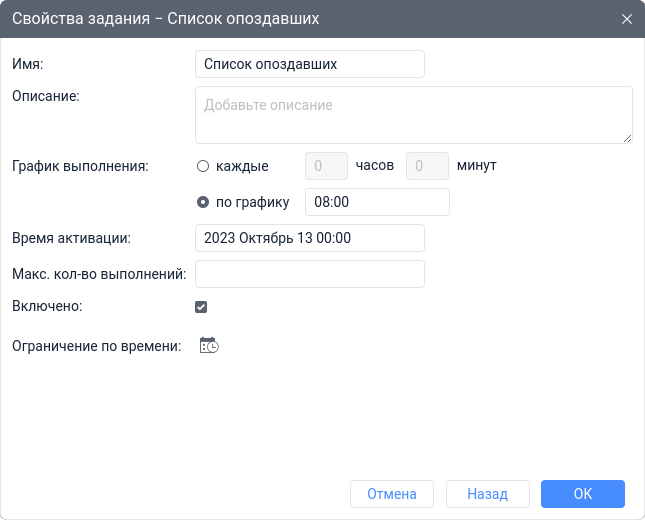This screenshot has height=520, width=645.
Task: Grab the description box resize handle
Action: coord(627,138)
